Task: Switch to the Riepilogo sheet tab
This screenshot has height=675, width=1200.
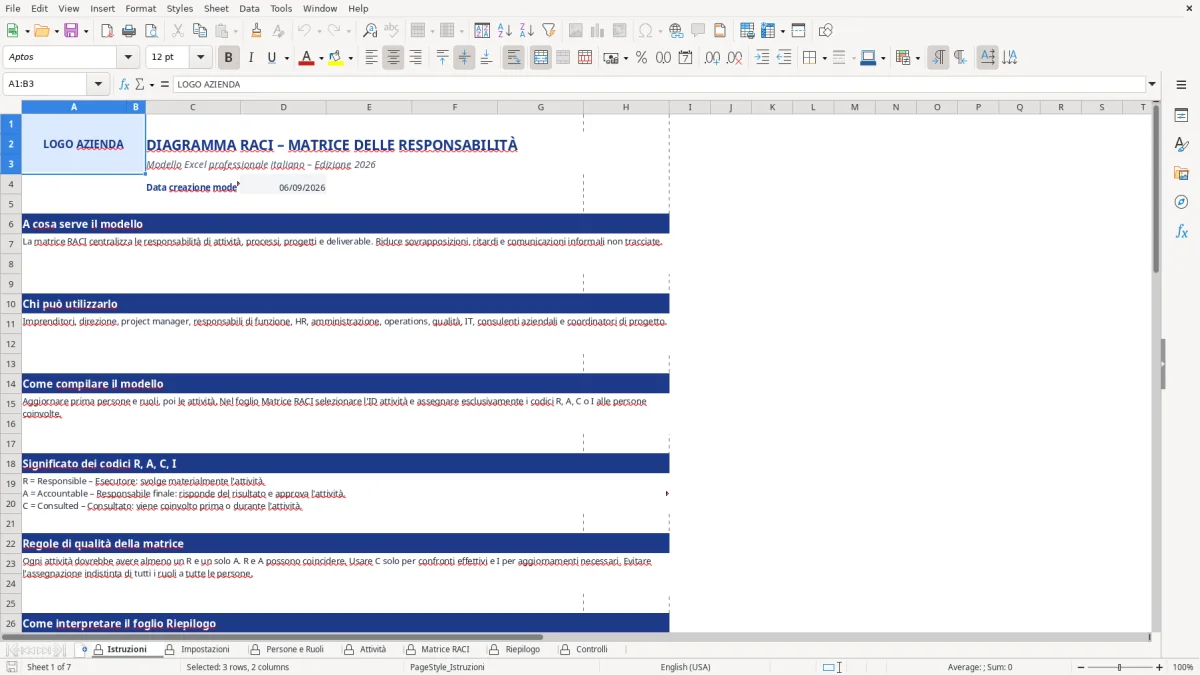Action: pos(522,649)
